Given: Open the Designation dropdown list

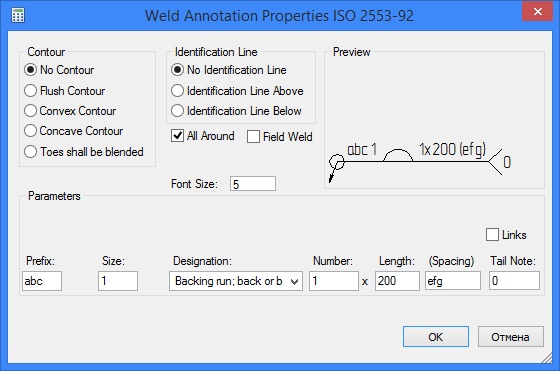Looking at the screenshot, I should pyautogui.click(x=236, y=281).
